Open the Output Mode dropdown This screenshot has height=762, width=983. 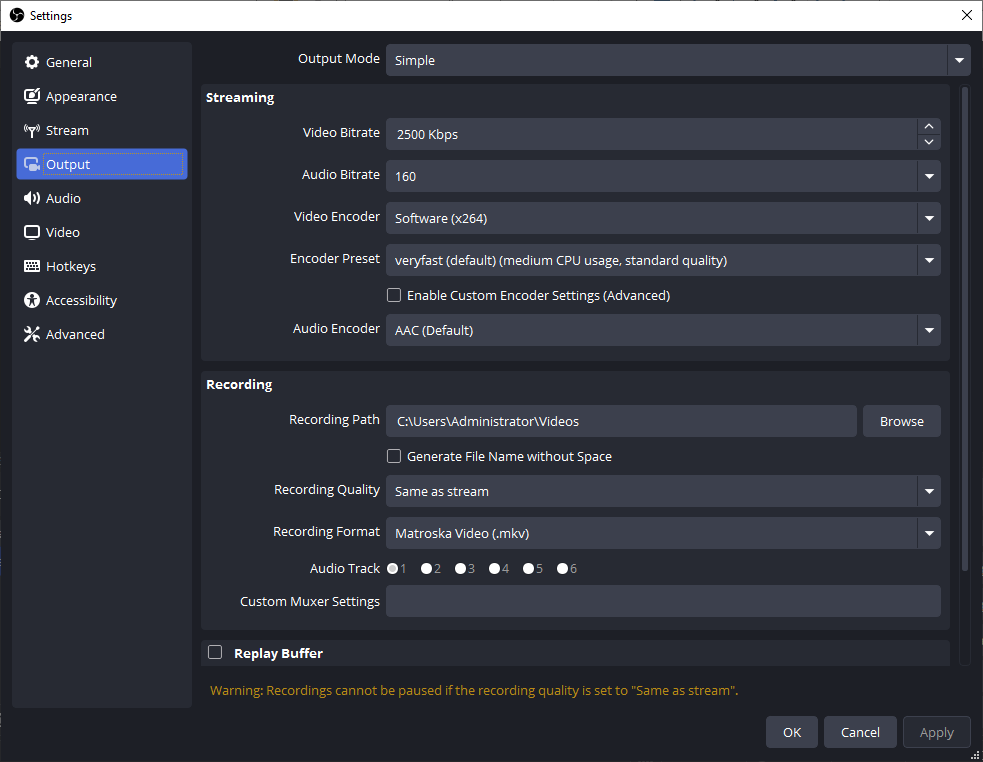pyautogui.click(x=959, y=60)
